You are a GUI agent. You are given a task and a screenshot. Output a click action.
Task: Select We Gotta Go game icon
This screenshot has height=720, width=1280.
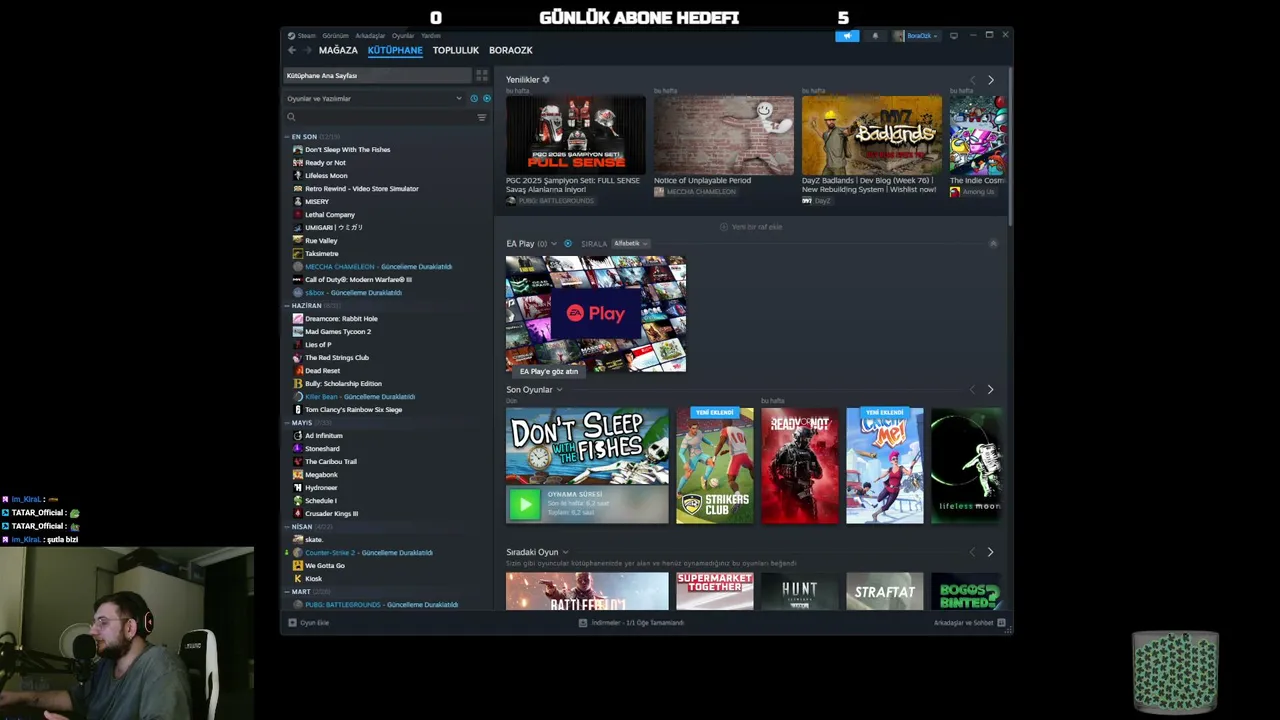click(298, 566)
